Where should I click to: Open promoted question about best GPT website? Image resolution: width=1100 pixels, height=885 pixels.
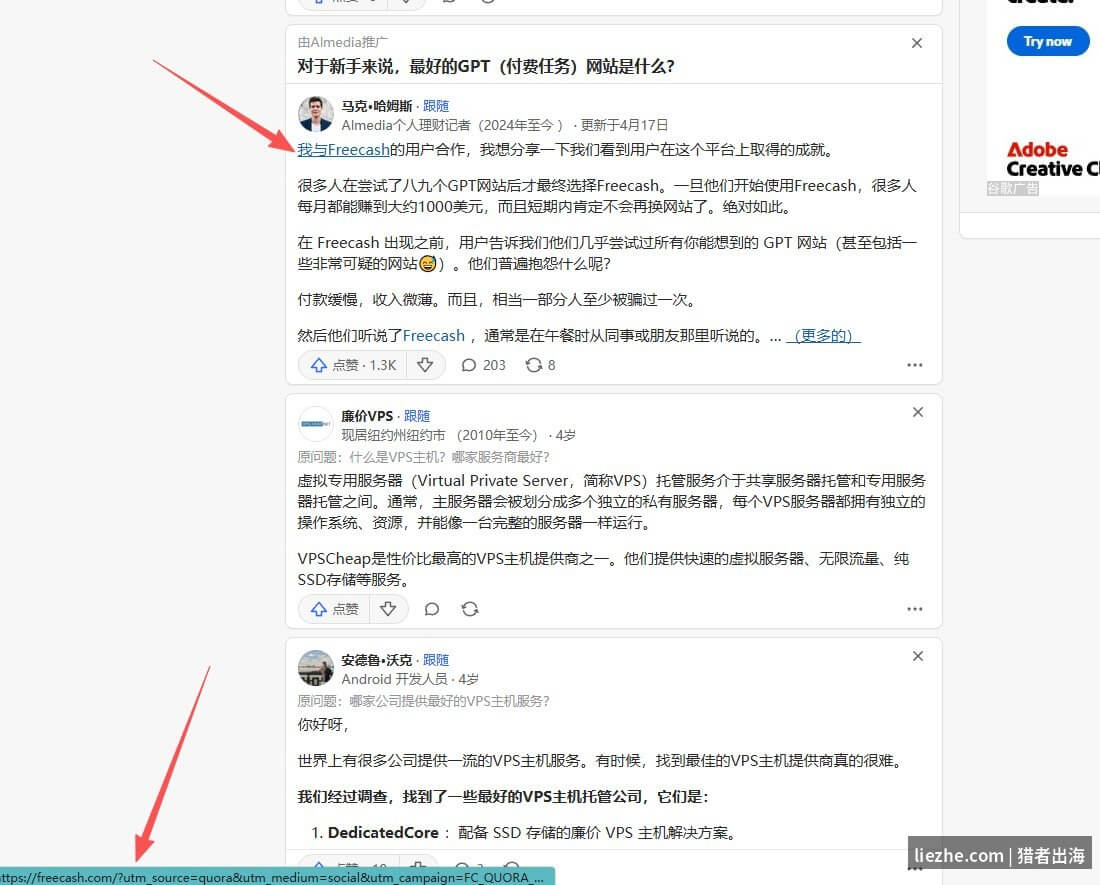[485, 67]
